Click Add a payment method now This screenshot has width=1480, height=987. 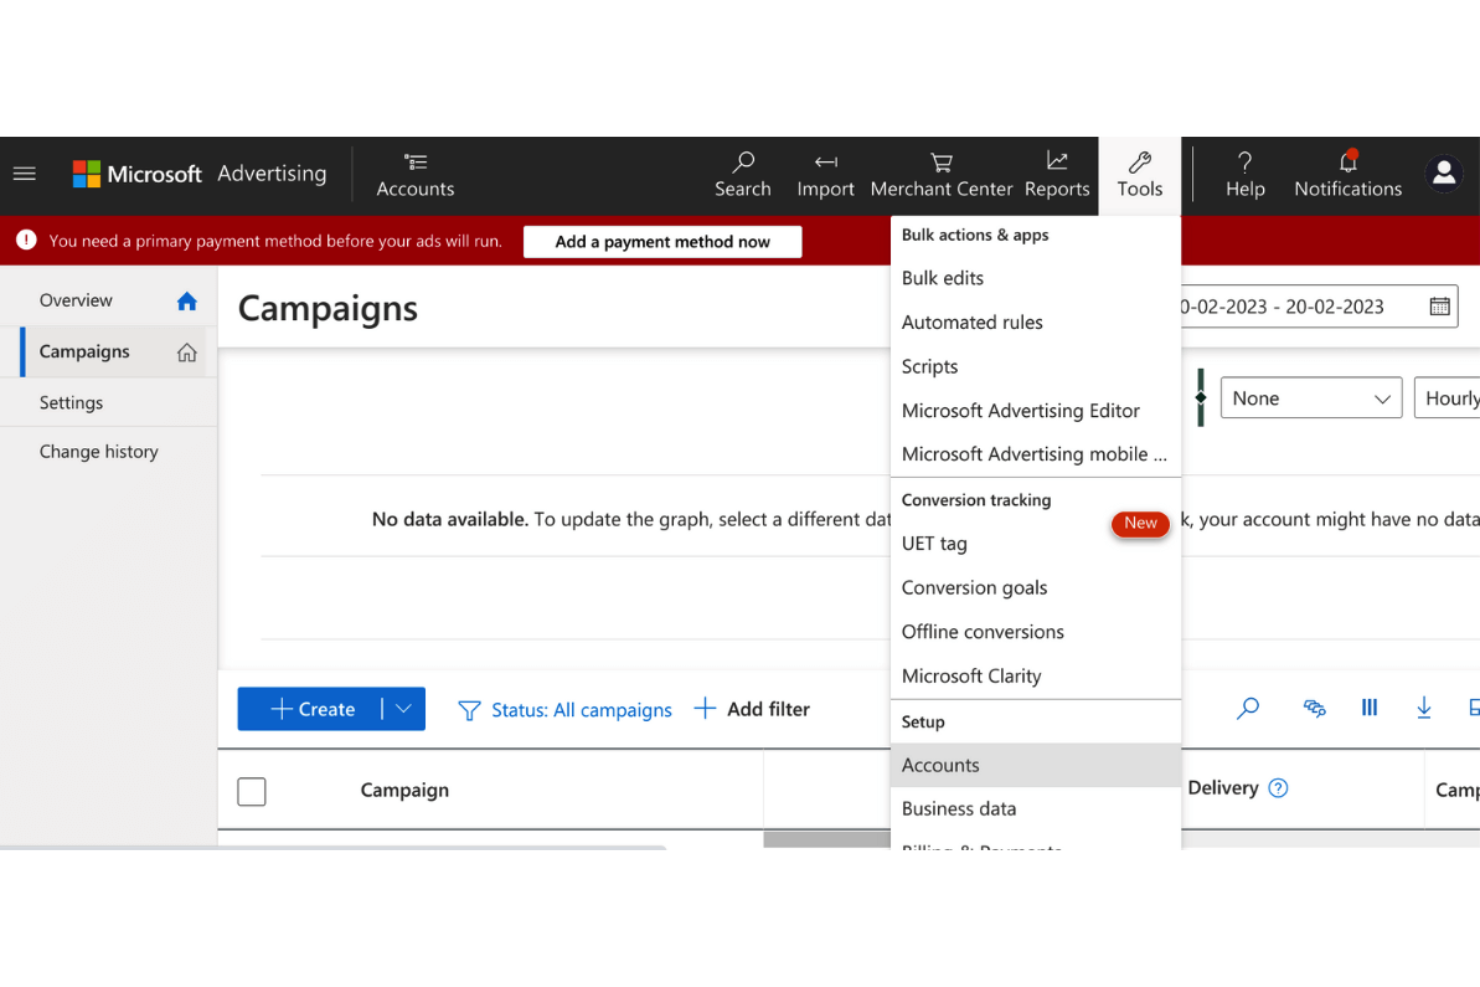662,241
